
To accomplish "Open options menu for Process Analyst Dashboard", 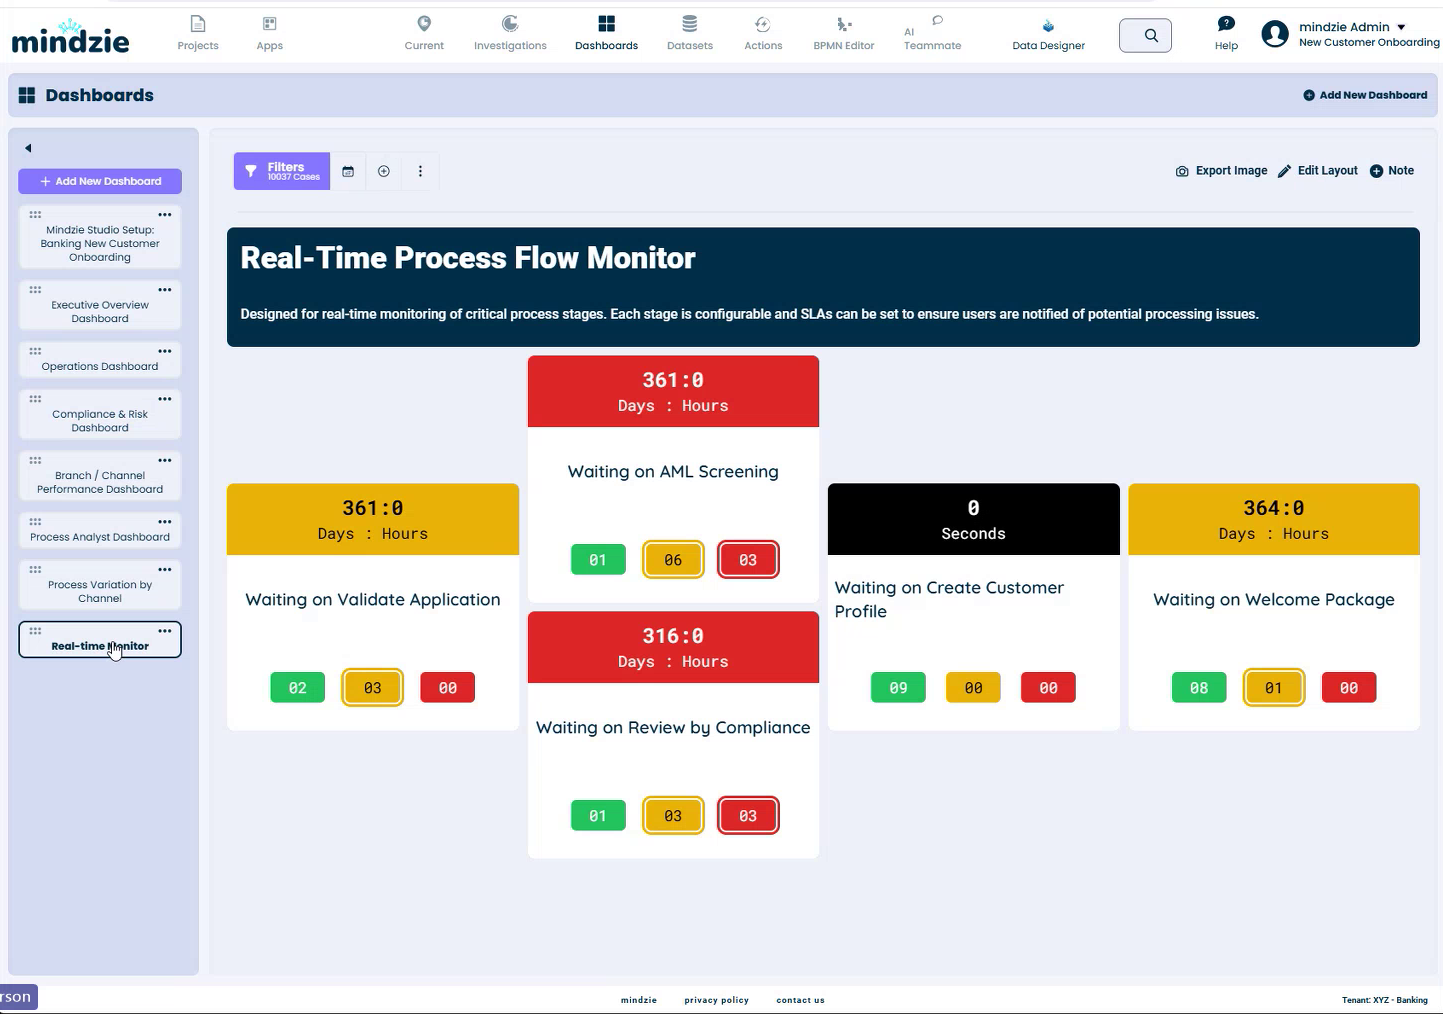I will tap(165, 522).
